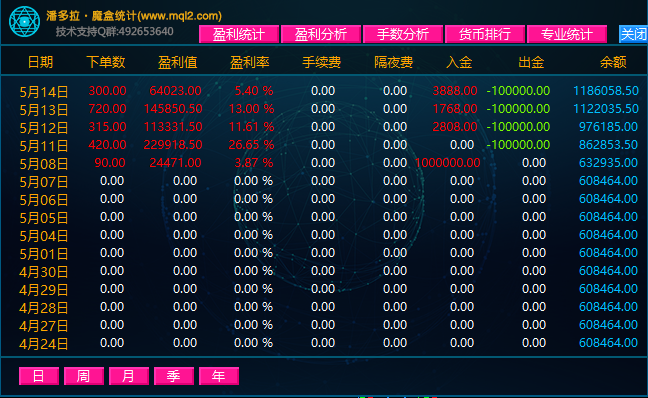Image resolution: width=648 pixels, height=398 pixels.
Task: Click deposit value 2808.00
Action: tap(455, 127)
